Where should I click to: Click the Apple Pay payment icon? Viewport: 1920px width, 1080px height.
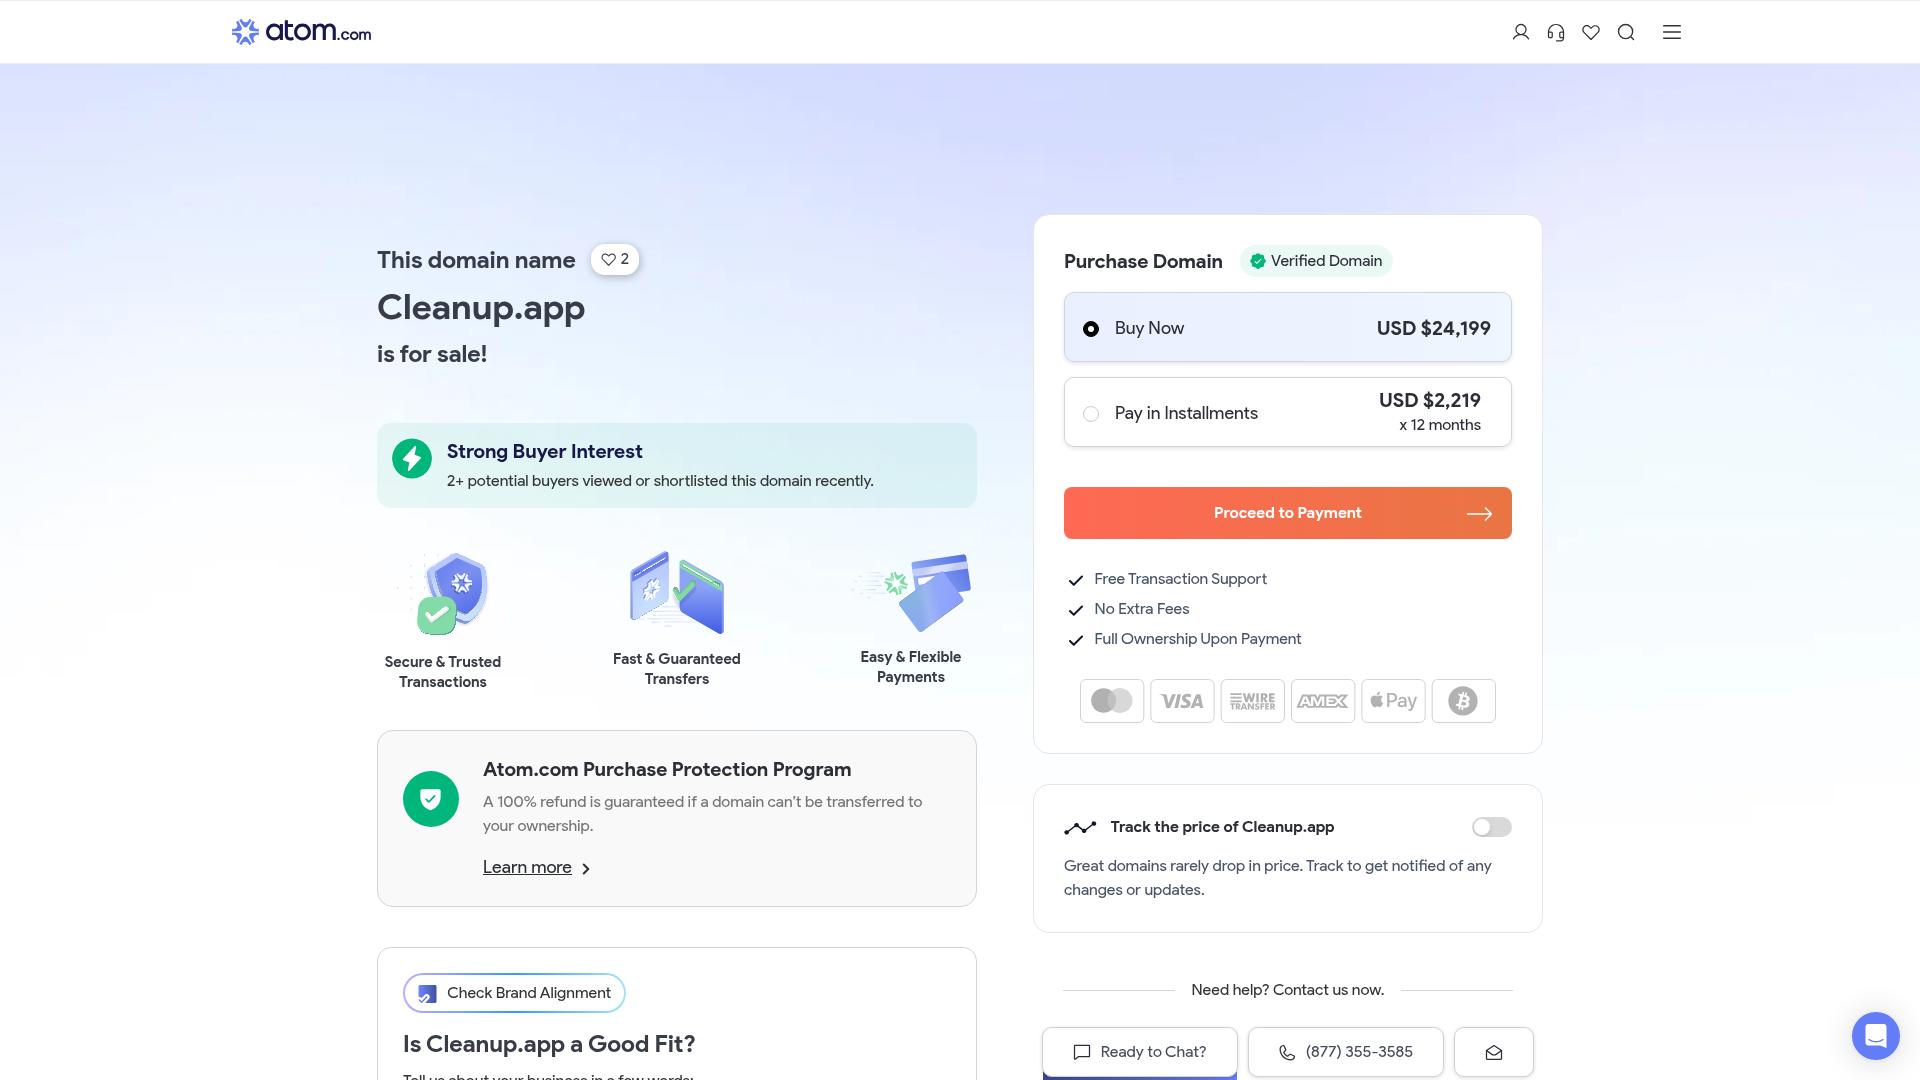click(x=1393, y=700)
